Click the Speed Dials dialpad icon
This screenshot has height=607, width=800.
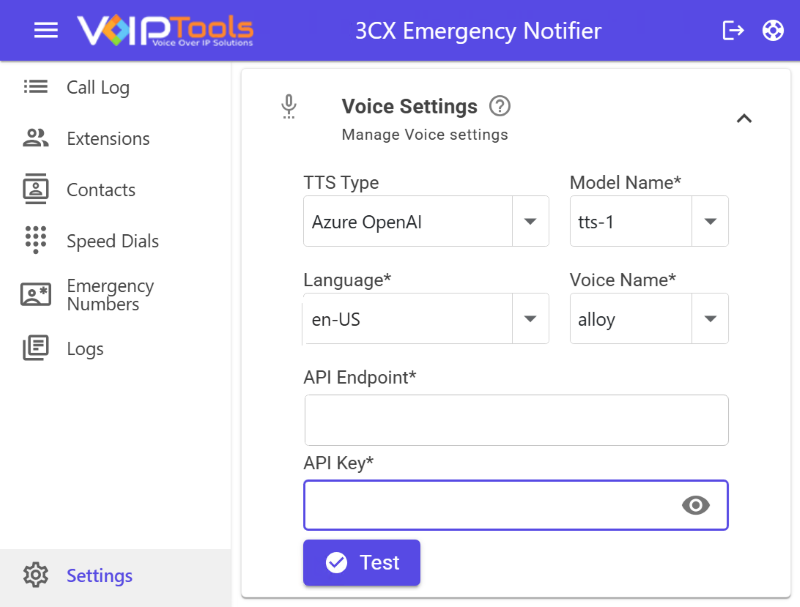36,240
